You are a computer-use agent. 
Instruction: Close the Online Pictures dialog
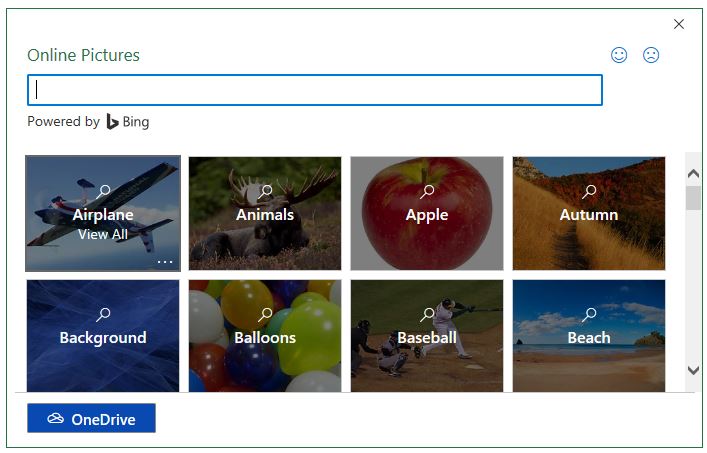click(679, 24)
